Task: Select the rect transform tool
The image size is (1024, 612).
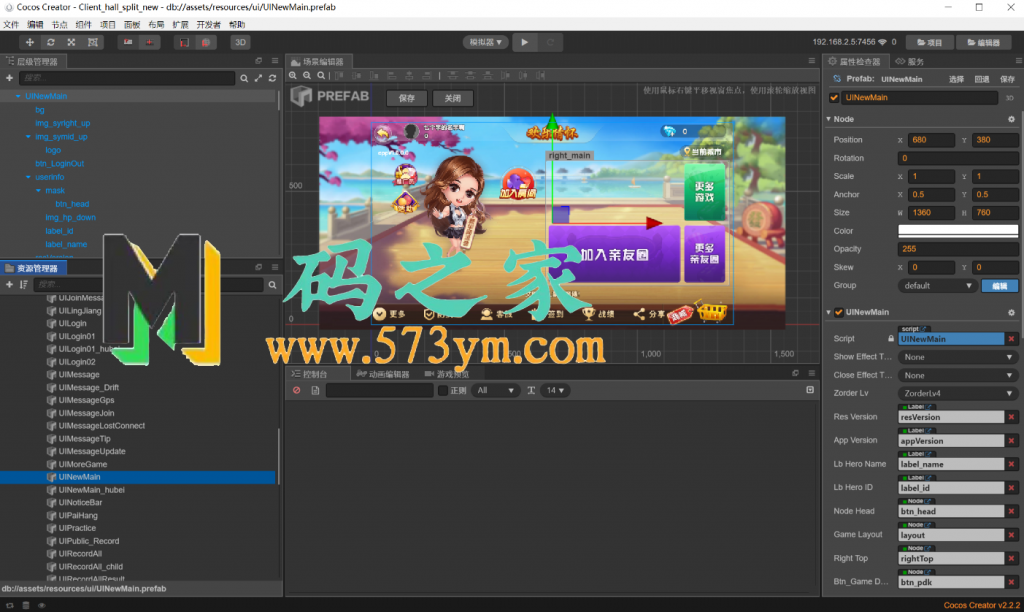Action: 92,42
